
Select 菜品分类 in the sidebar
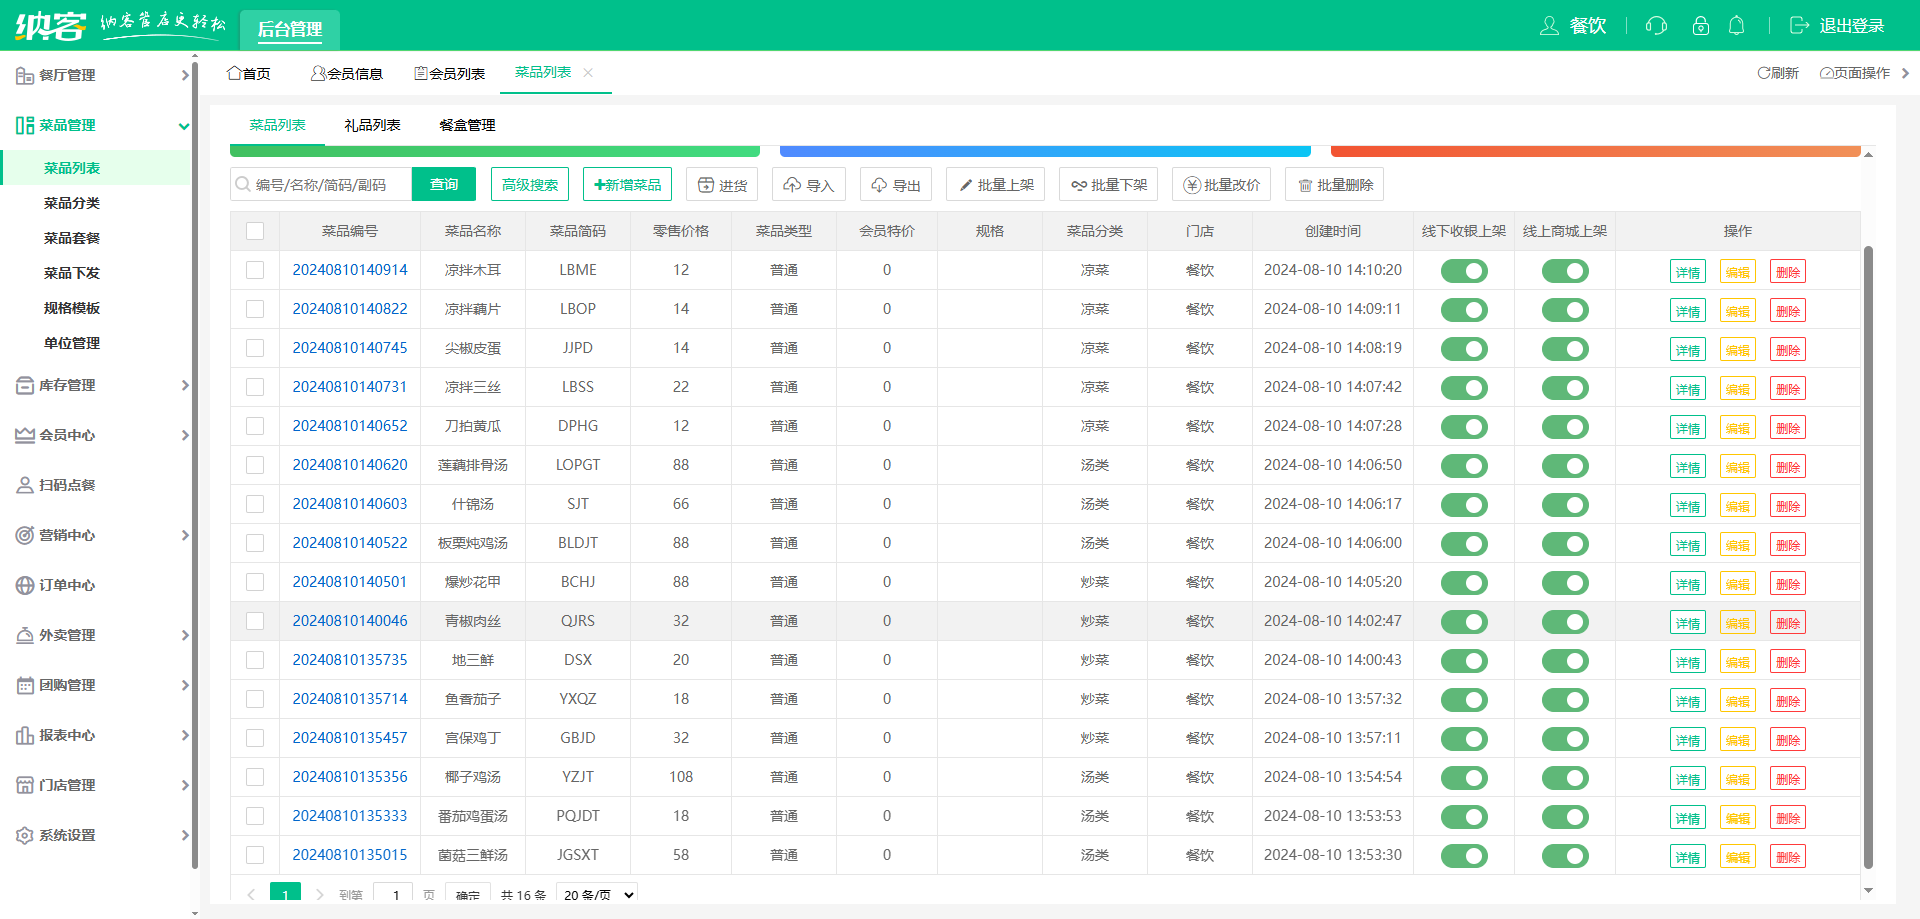point(72,203)
